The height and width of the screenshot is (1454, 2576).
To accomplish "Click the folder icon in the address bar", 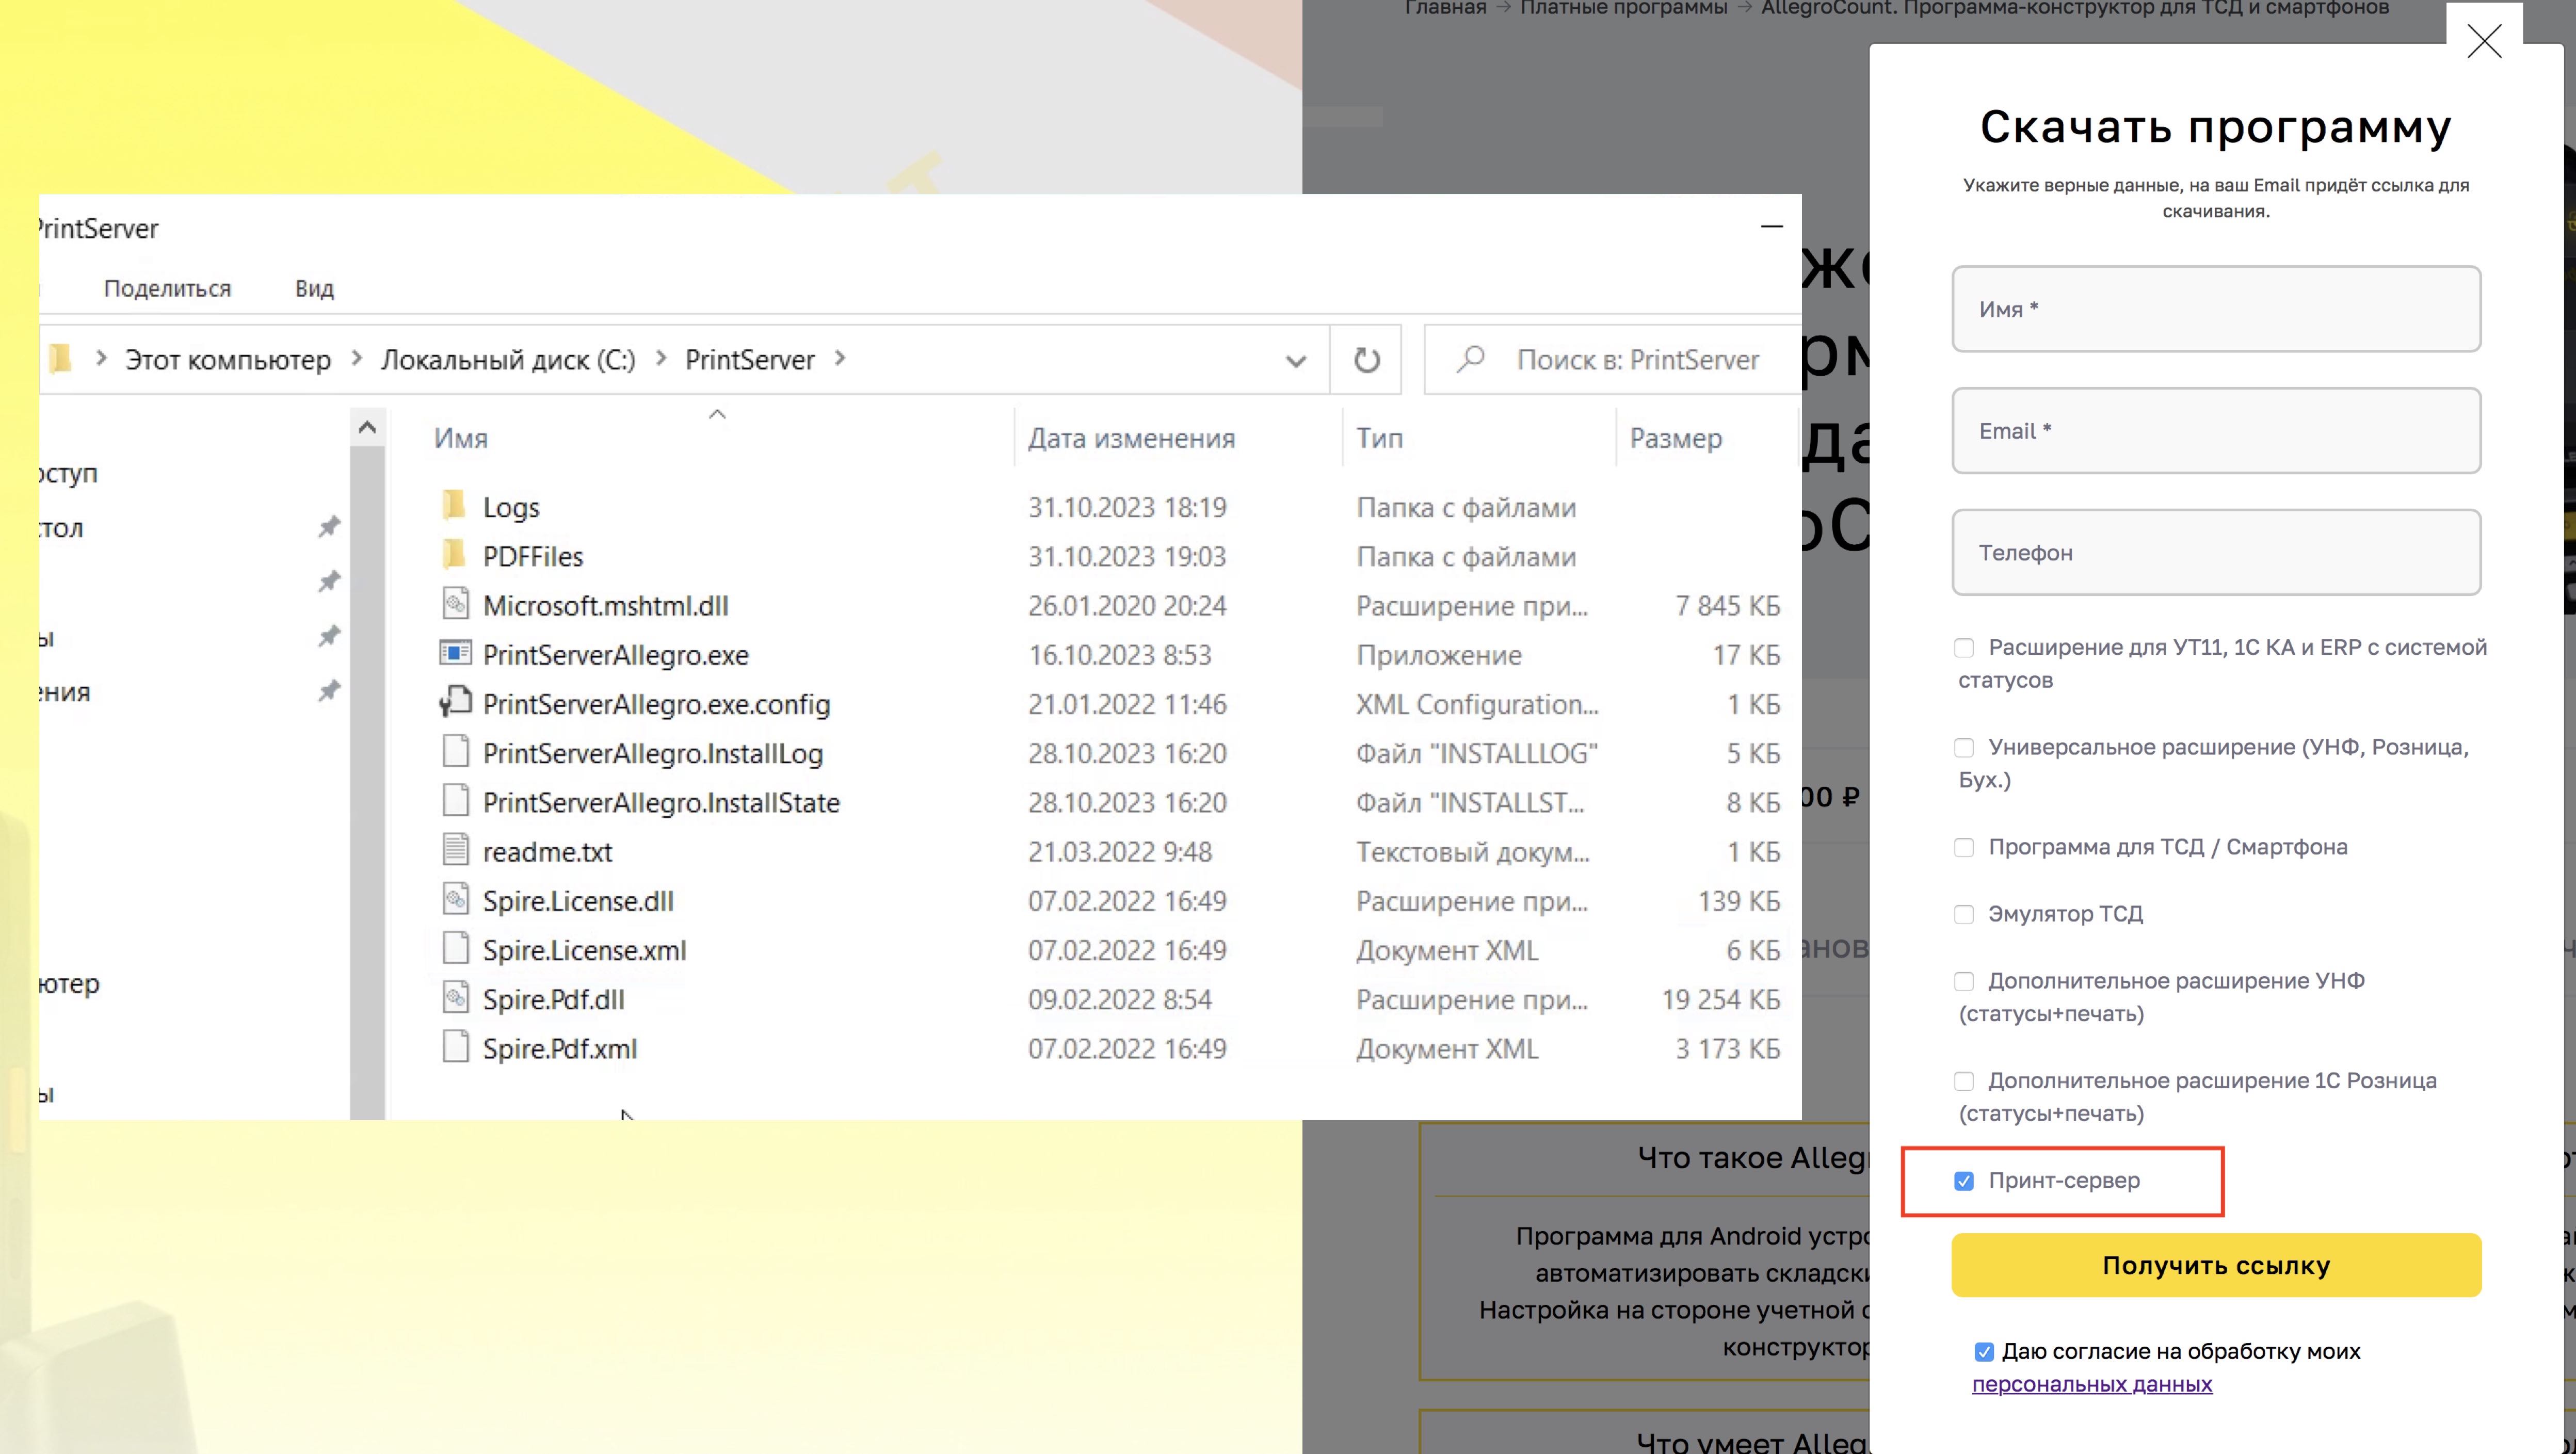I will click(x=60, y=358).
